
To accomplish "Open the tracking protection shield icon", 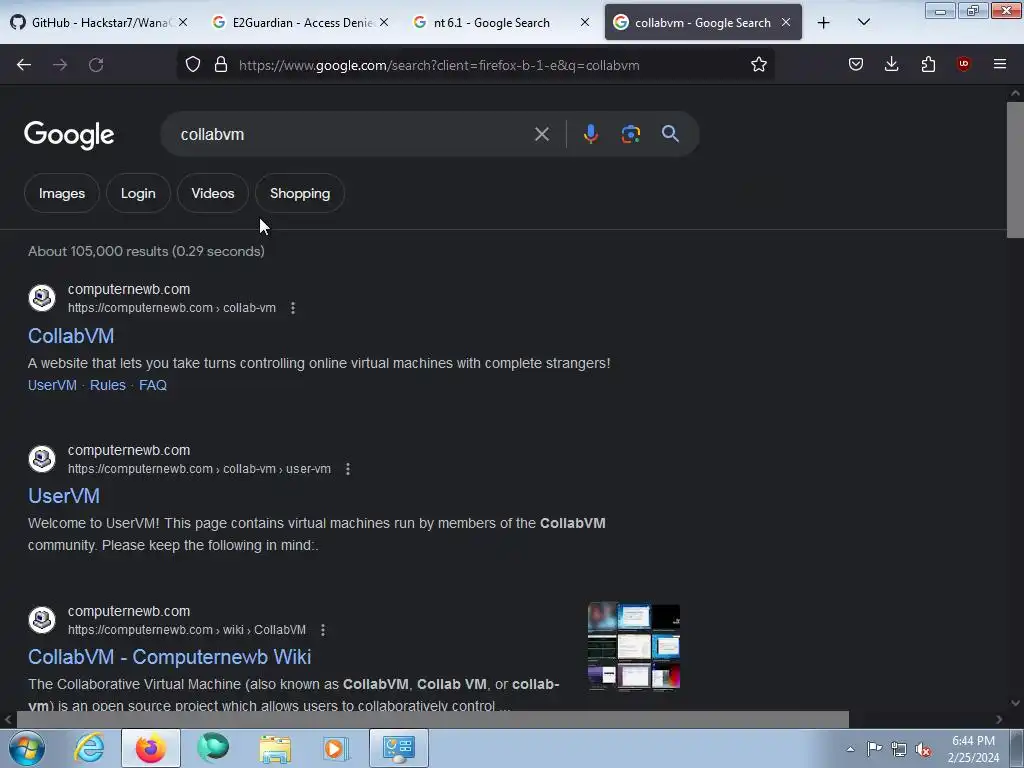I will point(193,64).
